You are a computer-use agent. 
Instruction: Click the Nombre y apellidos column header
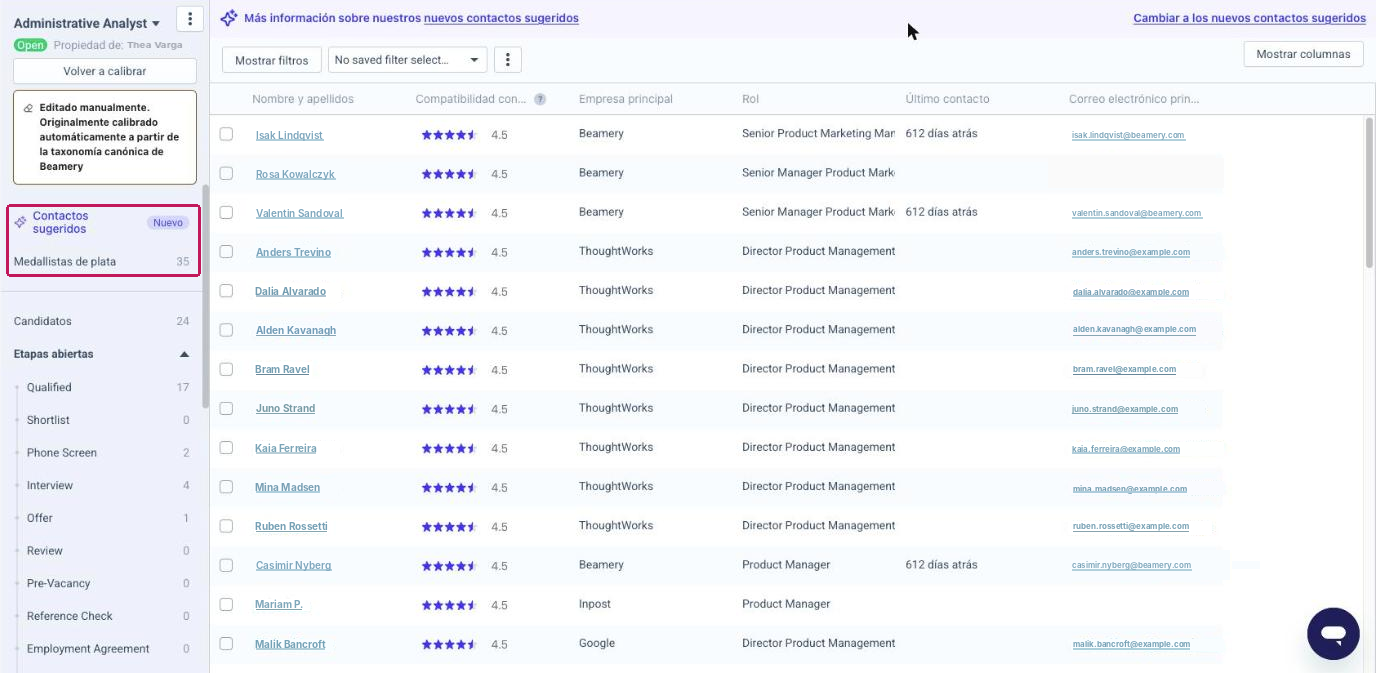[303, 99]
